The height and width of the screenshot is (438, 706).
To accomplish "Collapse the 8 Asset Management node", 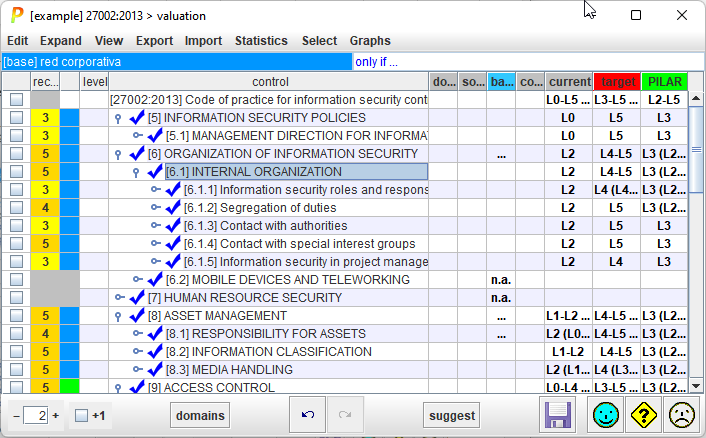I will [x=118, y=316].
